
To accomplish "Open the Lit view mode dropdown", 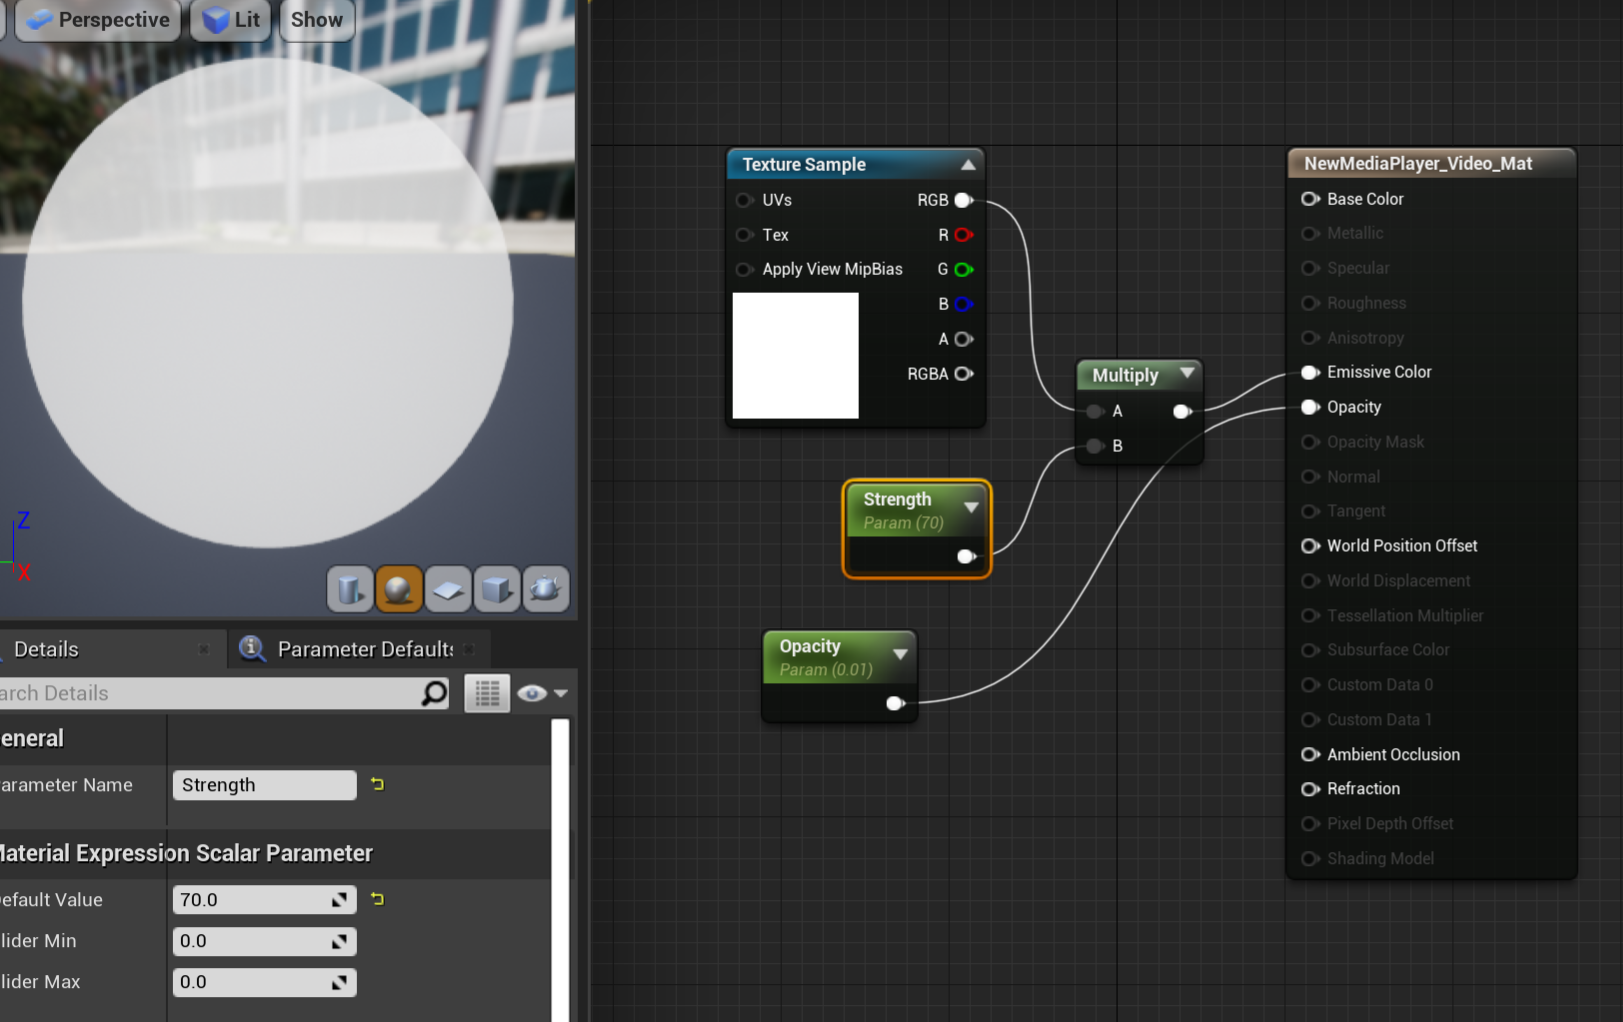I will click(231, 20).
